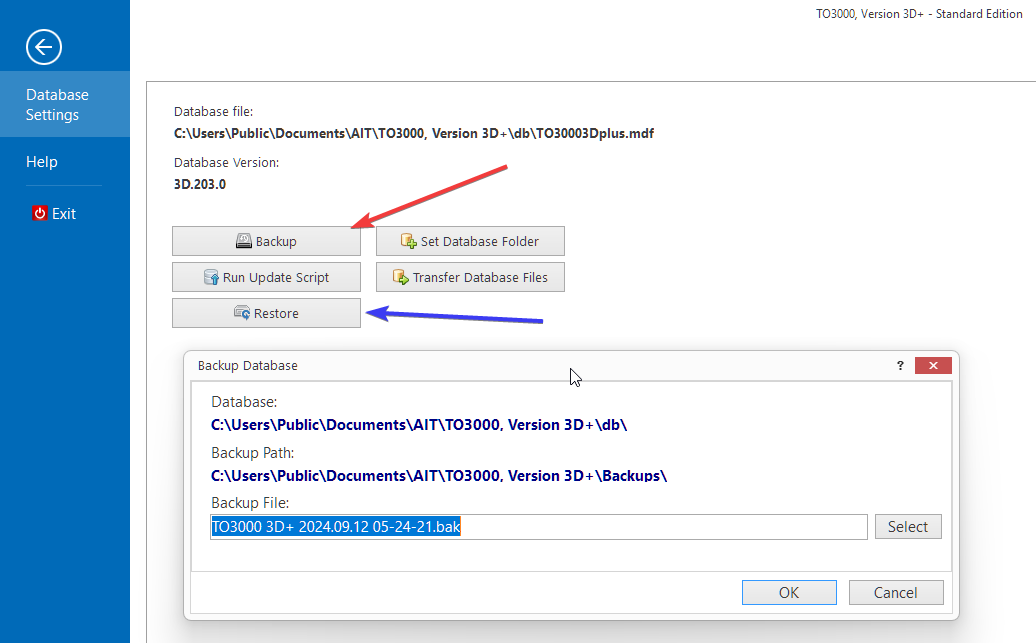Click the Backup Database dialog title
This screenshot has width=1036, height=643.
[x=248, y=365]
